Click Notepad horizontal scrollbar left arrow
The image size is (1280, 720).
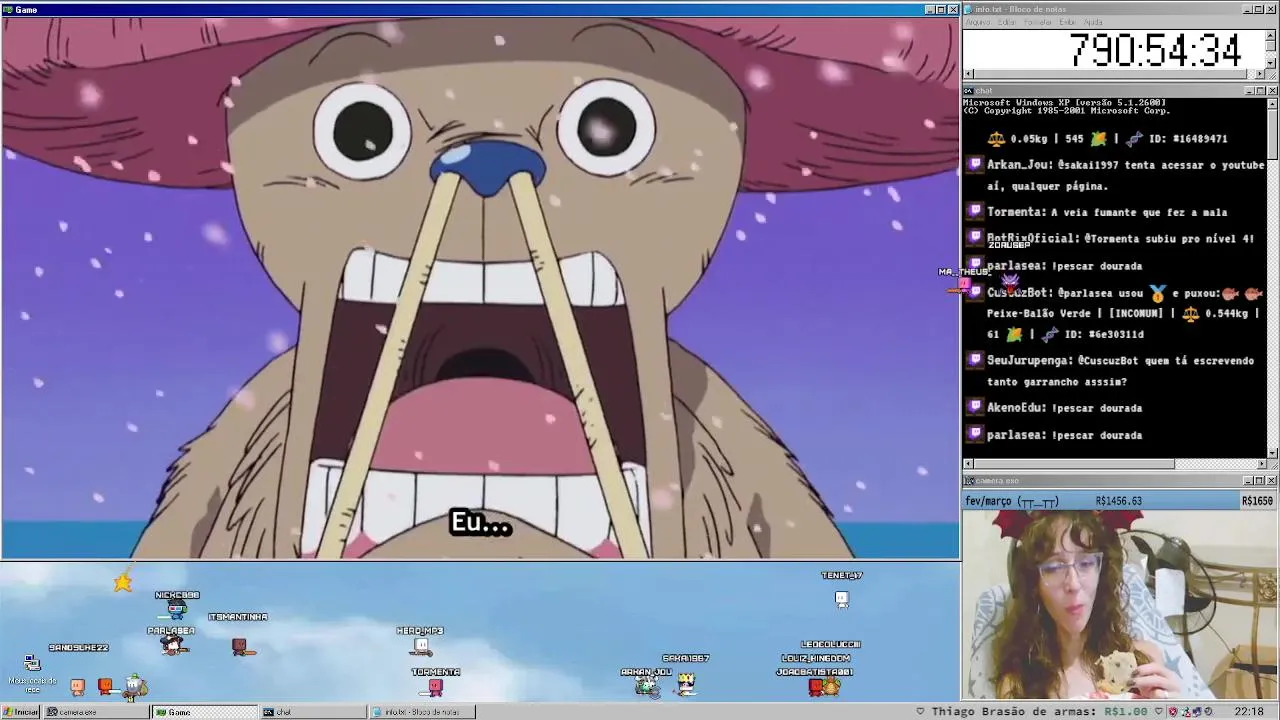click(968, 74)
